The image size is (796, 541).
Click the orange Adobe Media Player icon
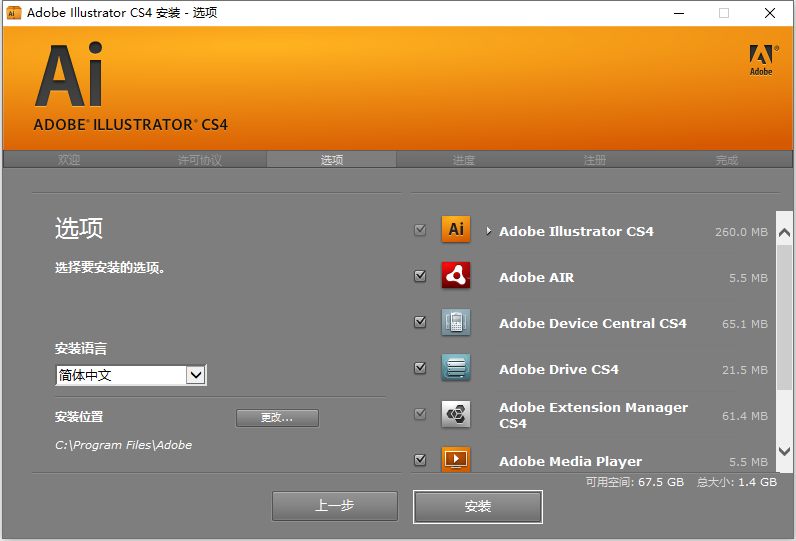pos(456,459)
